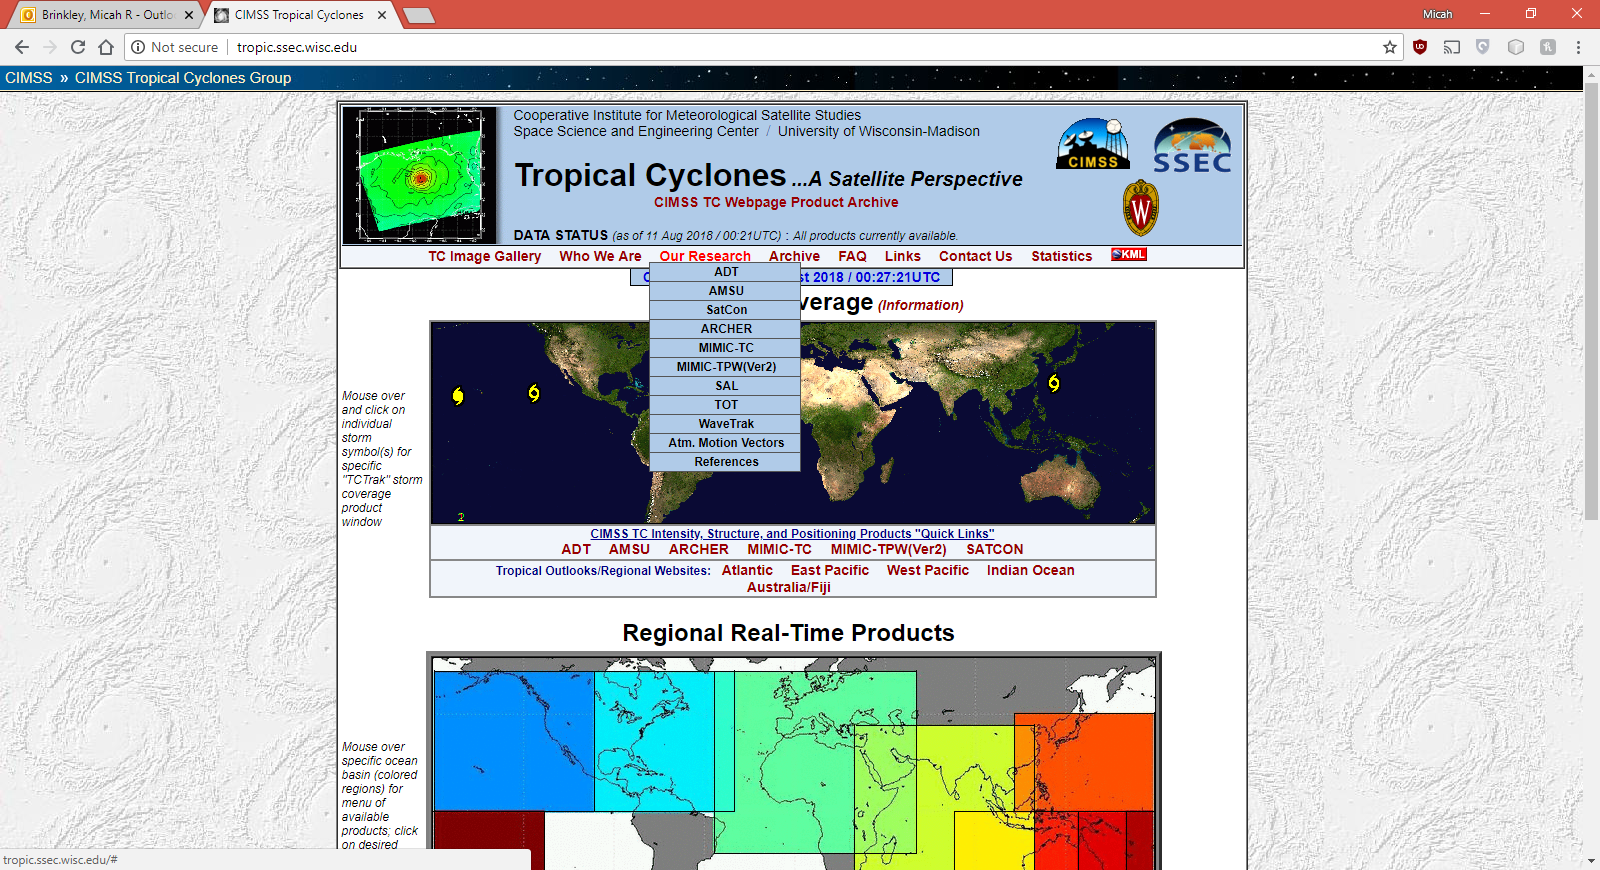The height and width of the screenshot is (870, 1600).
Task: Open Indian Ocean regional website
Action: tap(1031, 570)
